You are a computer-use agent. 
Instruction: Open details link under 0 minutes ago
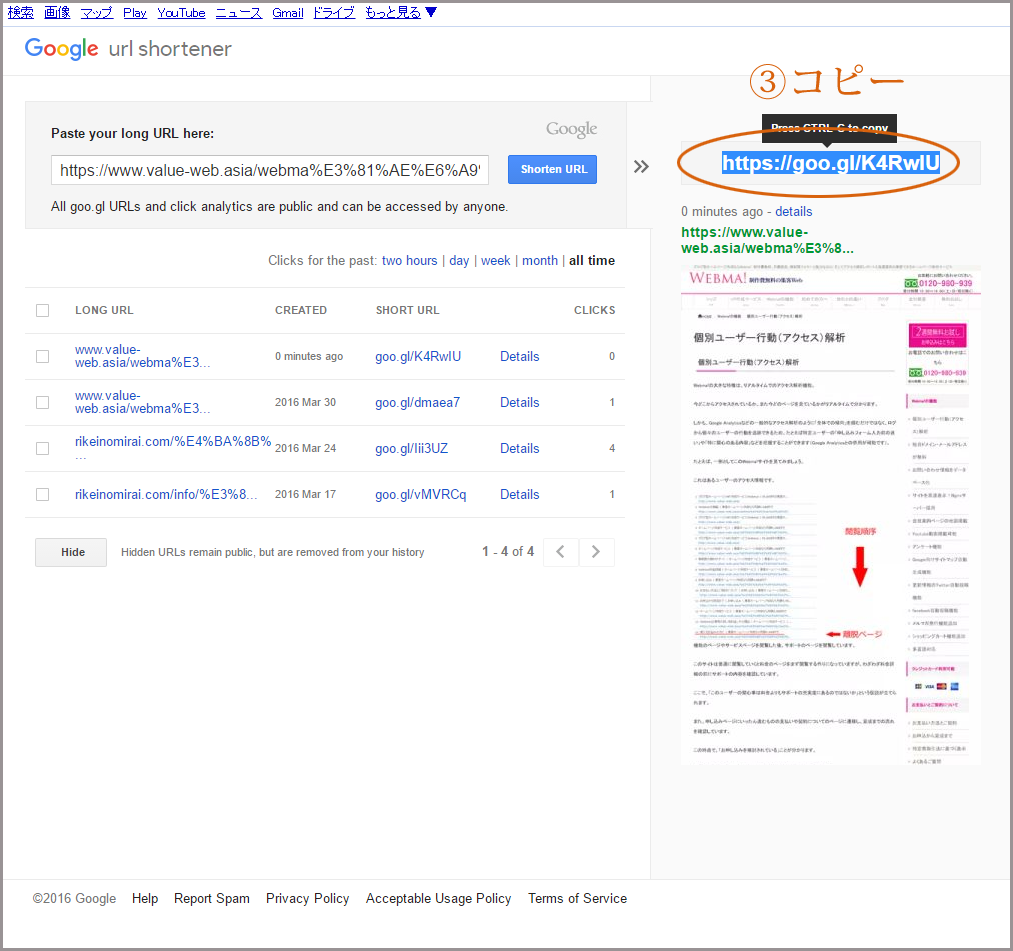(793, 211)
